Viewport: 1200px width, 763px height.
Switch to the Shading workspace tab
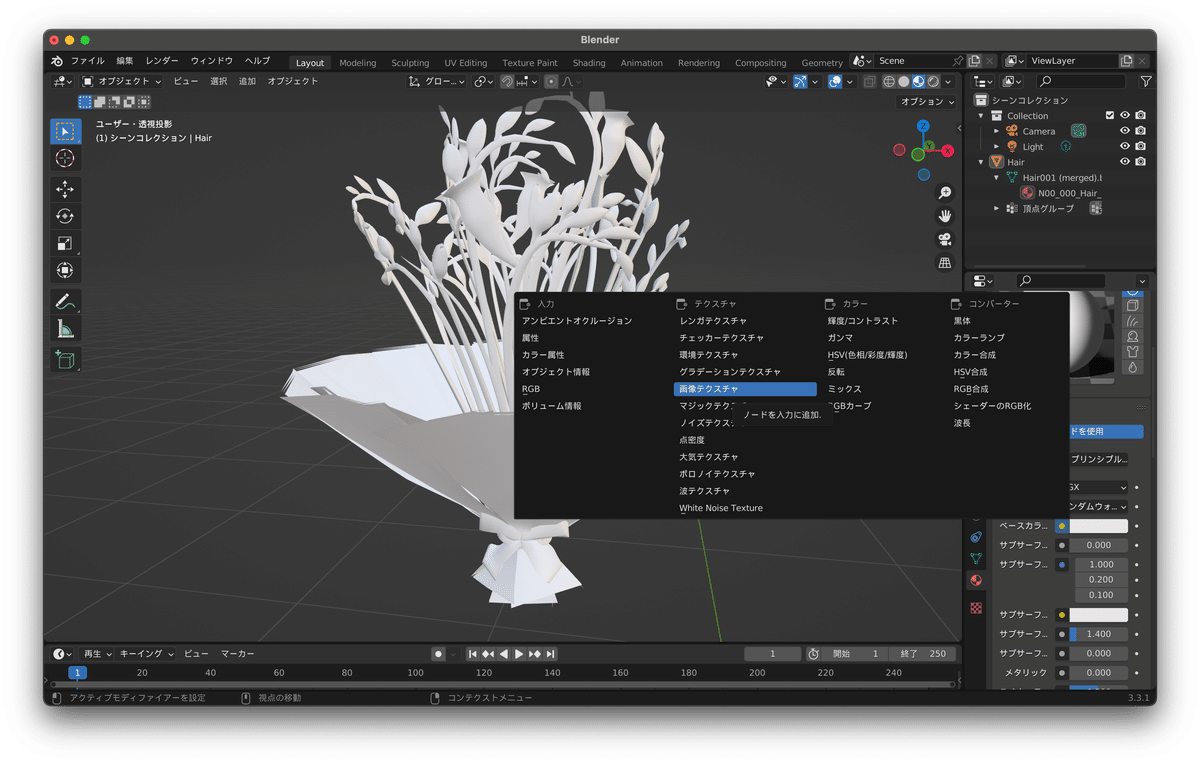[x=589, y=62]
